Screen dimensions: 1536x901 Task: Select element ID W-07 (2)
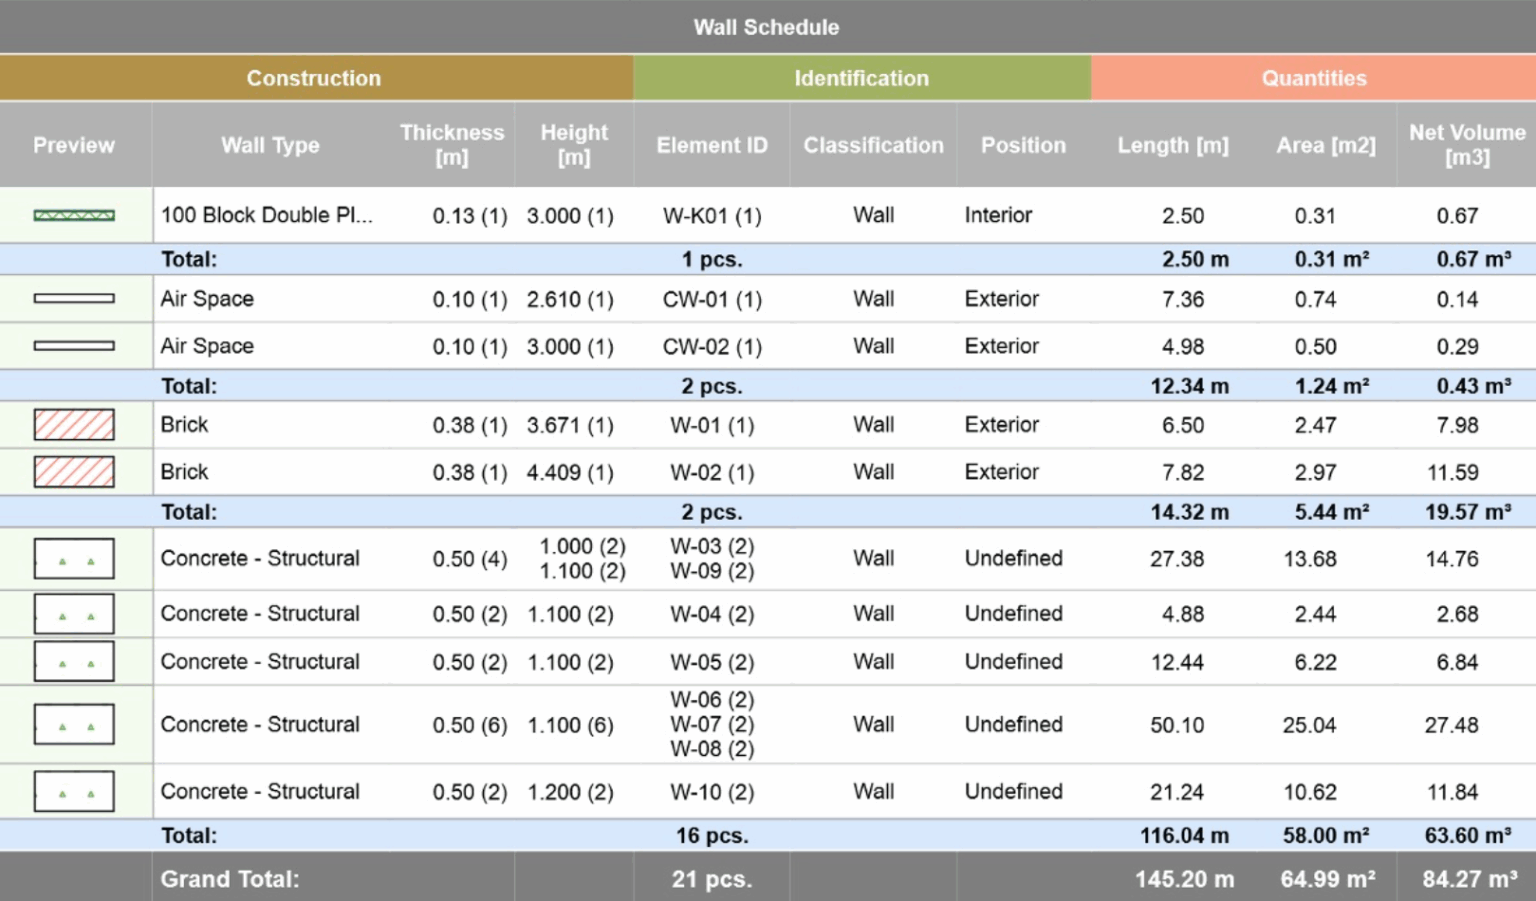(712, 724)
